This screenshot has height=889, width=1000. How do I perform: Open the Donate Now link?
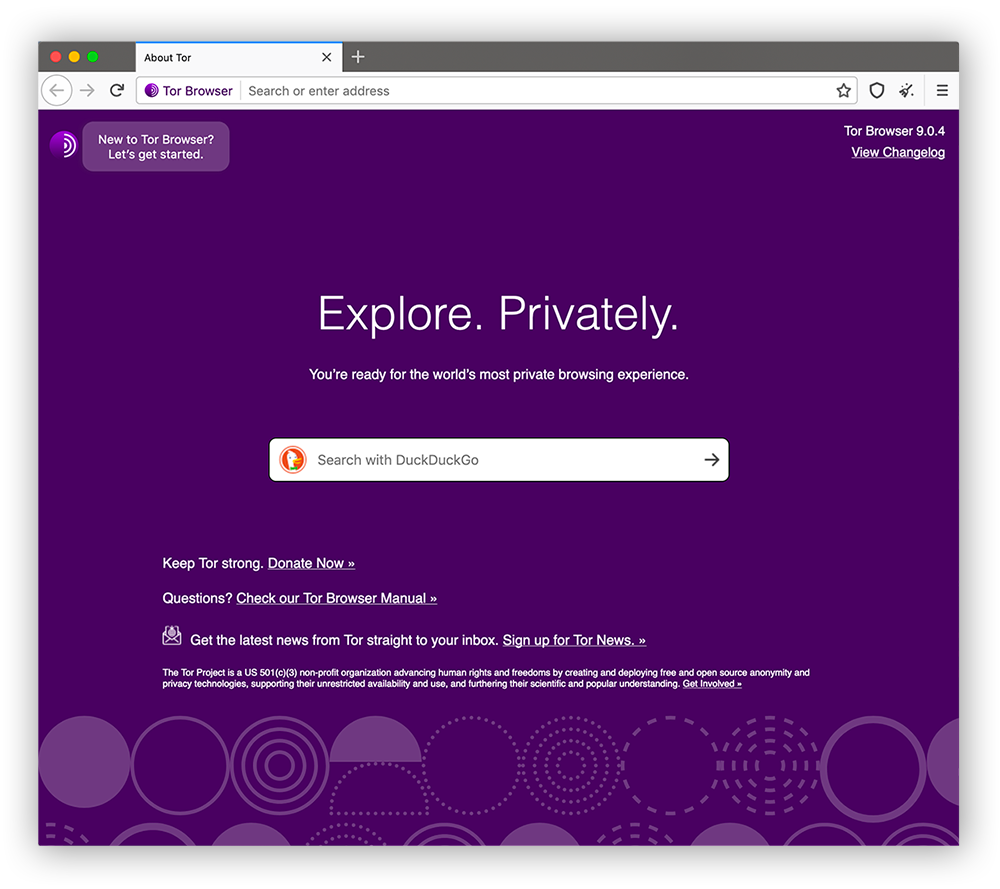(311, 563)
